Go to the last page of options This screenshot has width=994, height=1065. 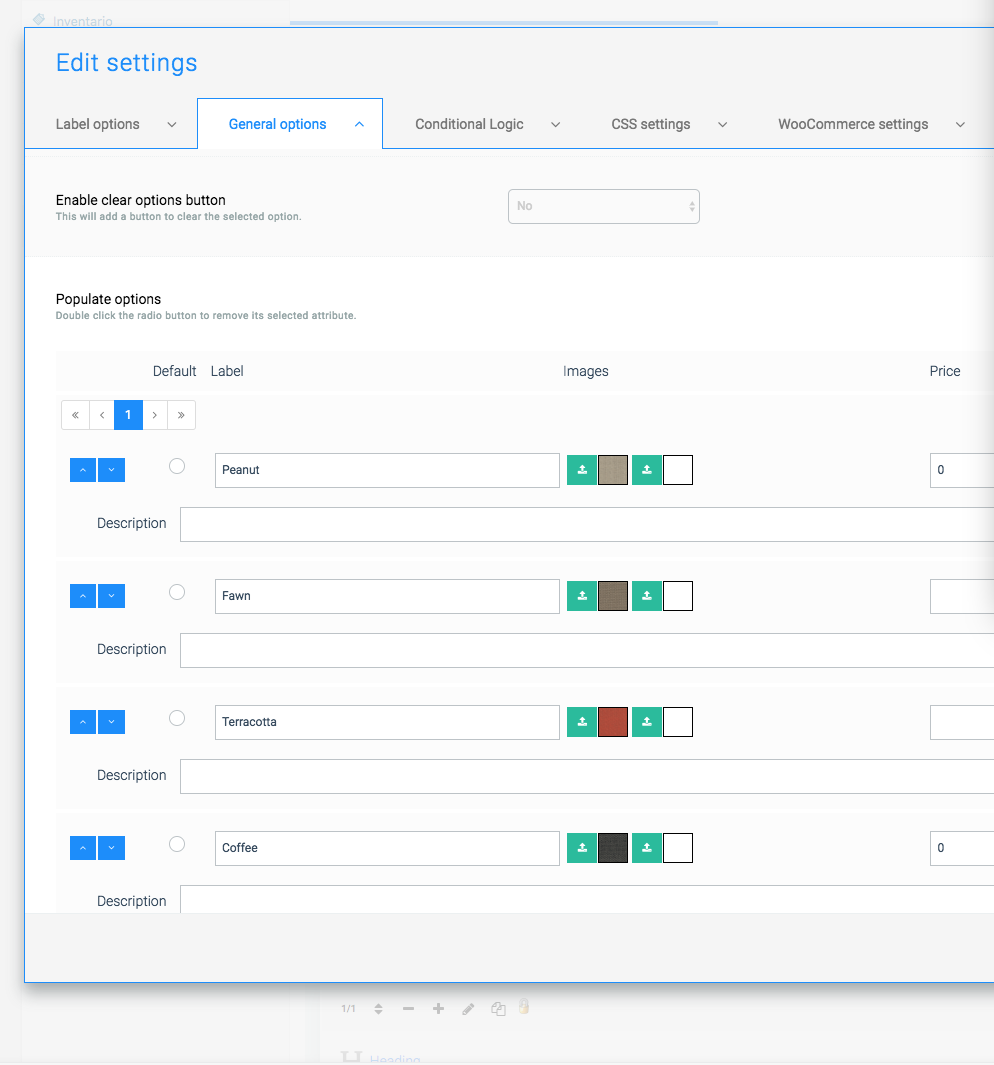coord(181,415)
